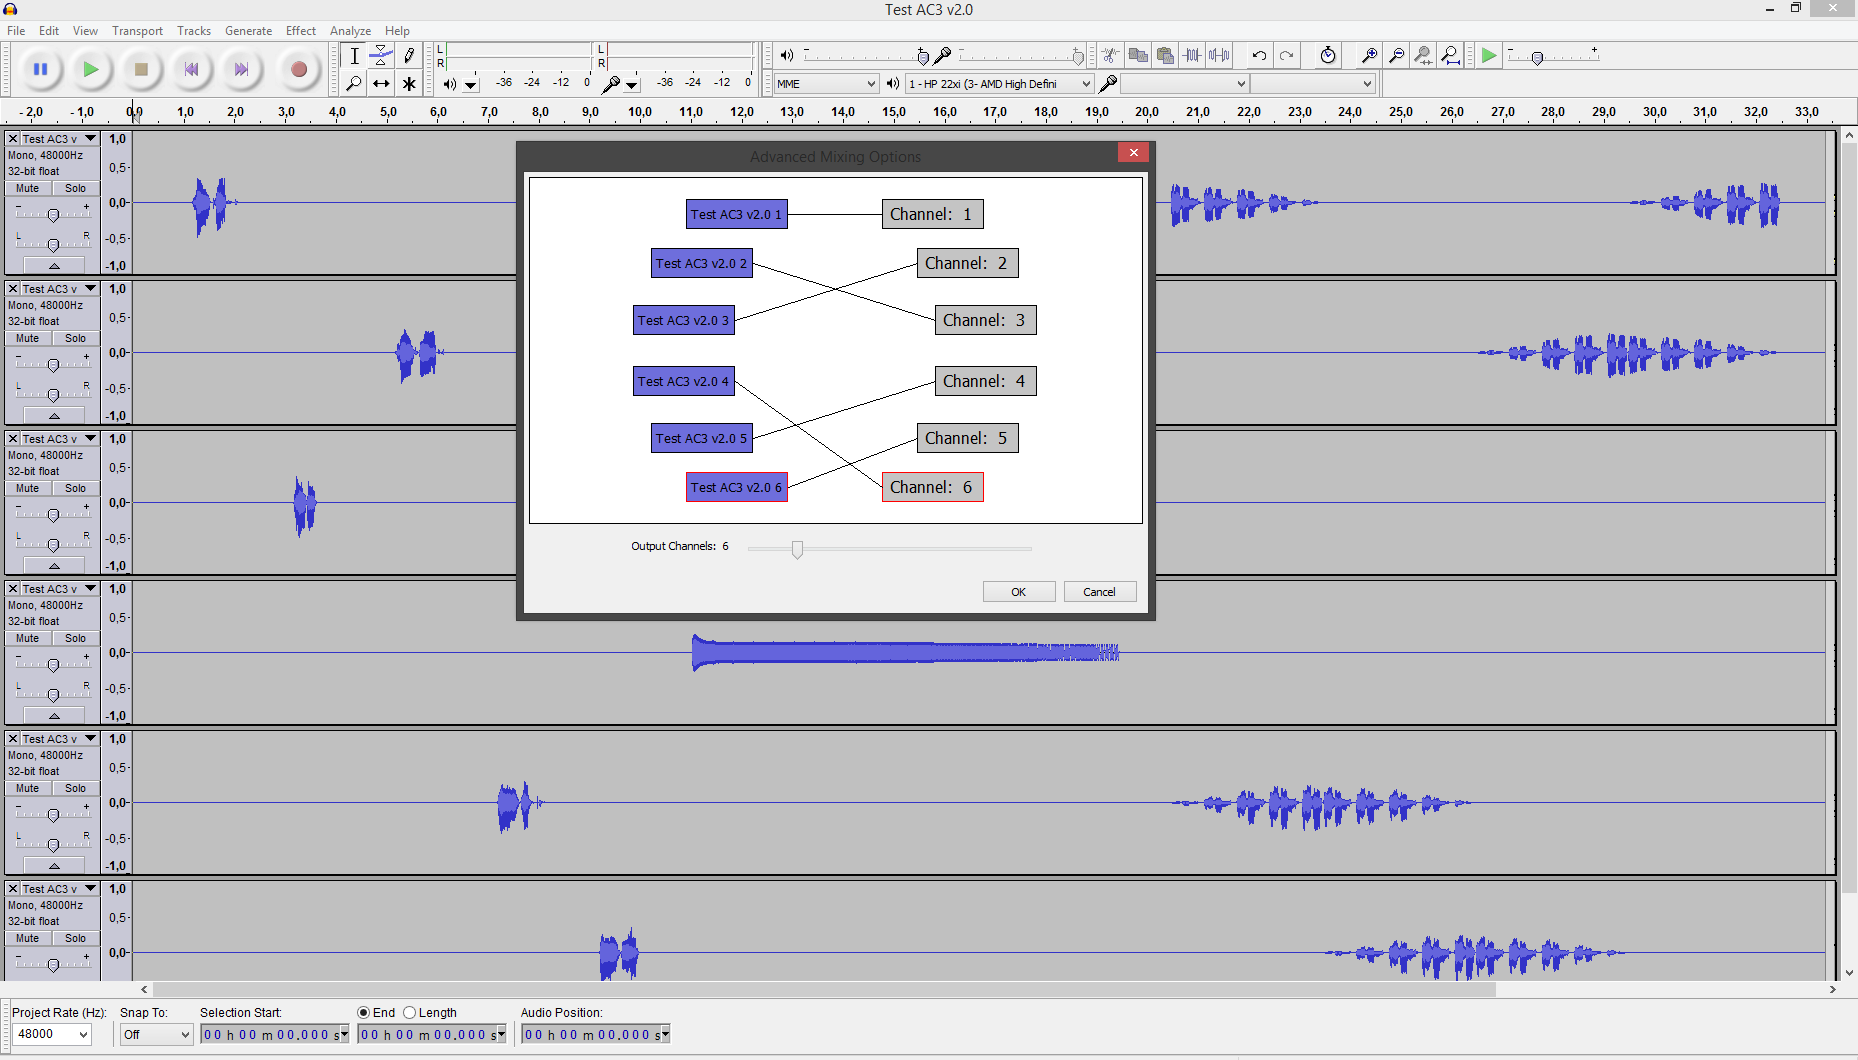Click the Audio Position time field
Screen dimensions: 1858x1060
pyautogui.click(x=596, y=1034)
